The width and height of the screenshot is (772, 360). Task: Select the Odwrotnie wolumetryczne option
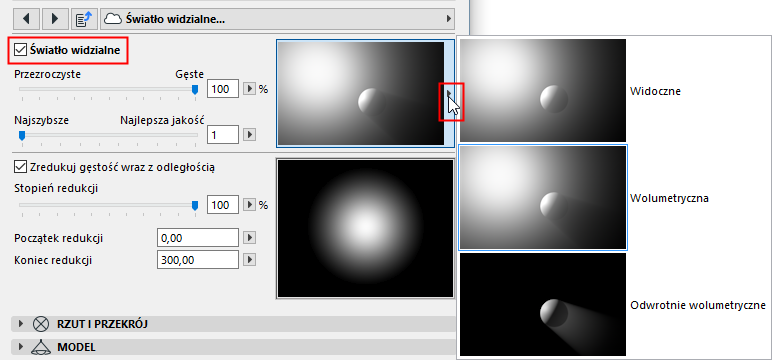[542, 304]
